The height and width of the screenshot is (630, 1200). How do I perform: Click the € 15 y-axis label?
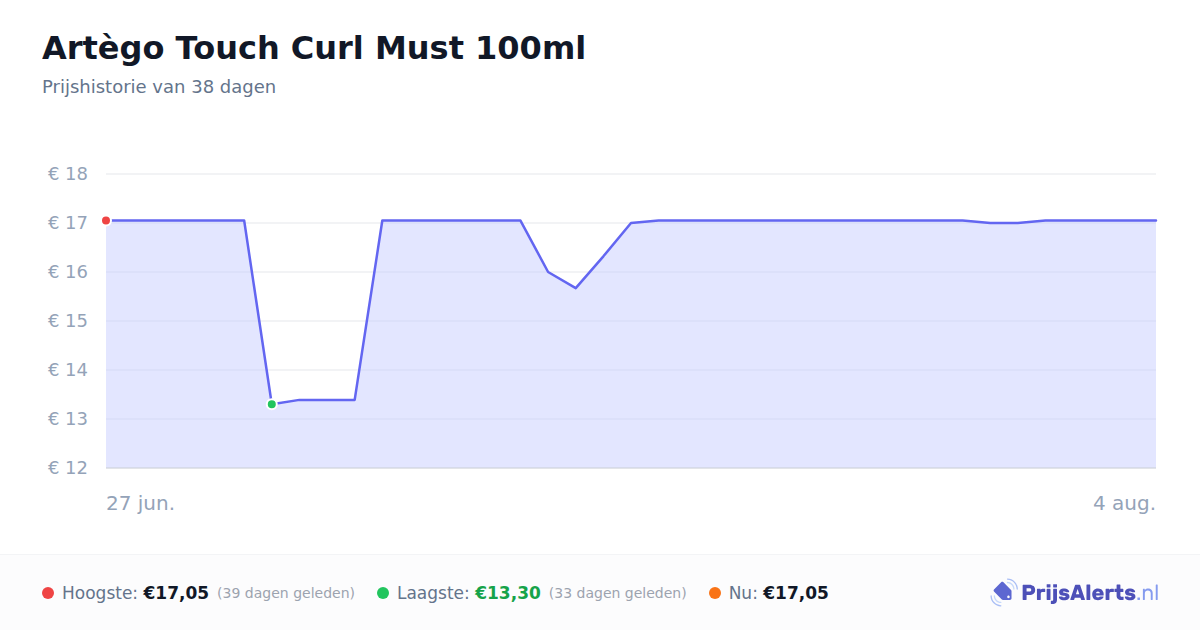tap(68, 321)
